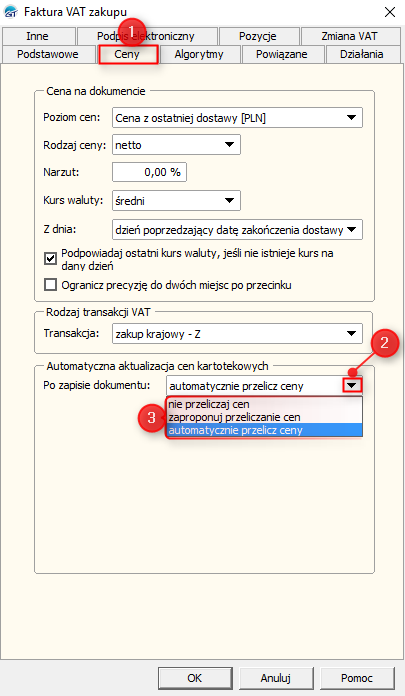Go to the Działania tab
The image size is (405, 696).
[361, 55]
